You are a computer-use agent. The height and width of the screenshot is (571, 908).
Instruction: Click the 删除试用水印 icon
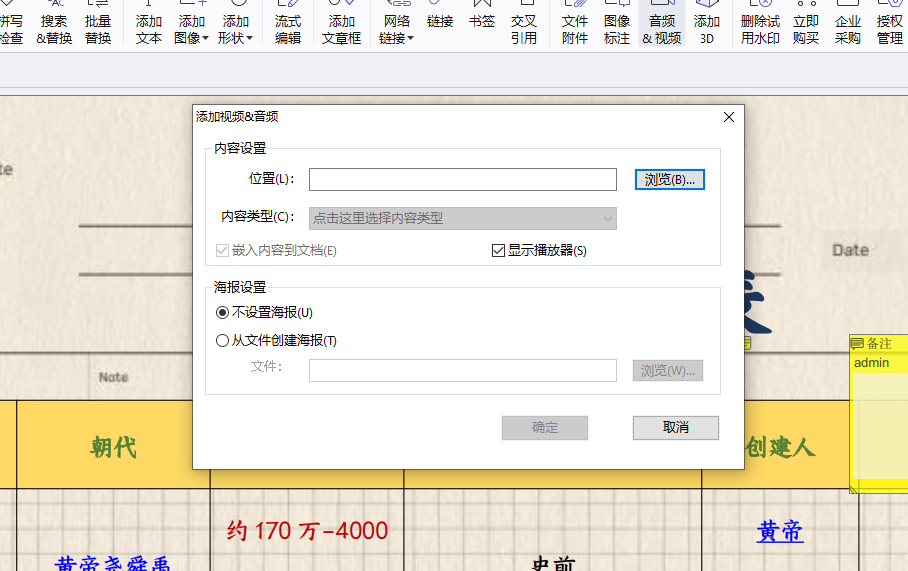pos(760,22)
